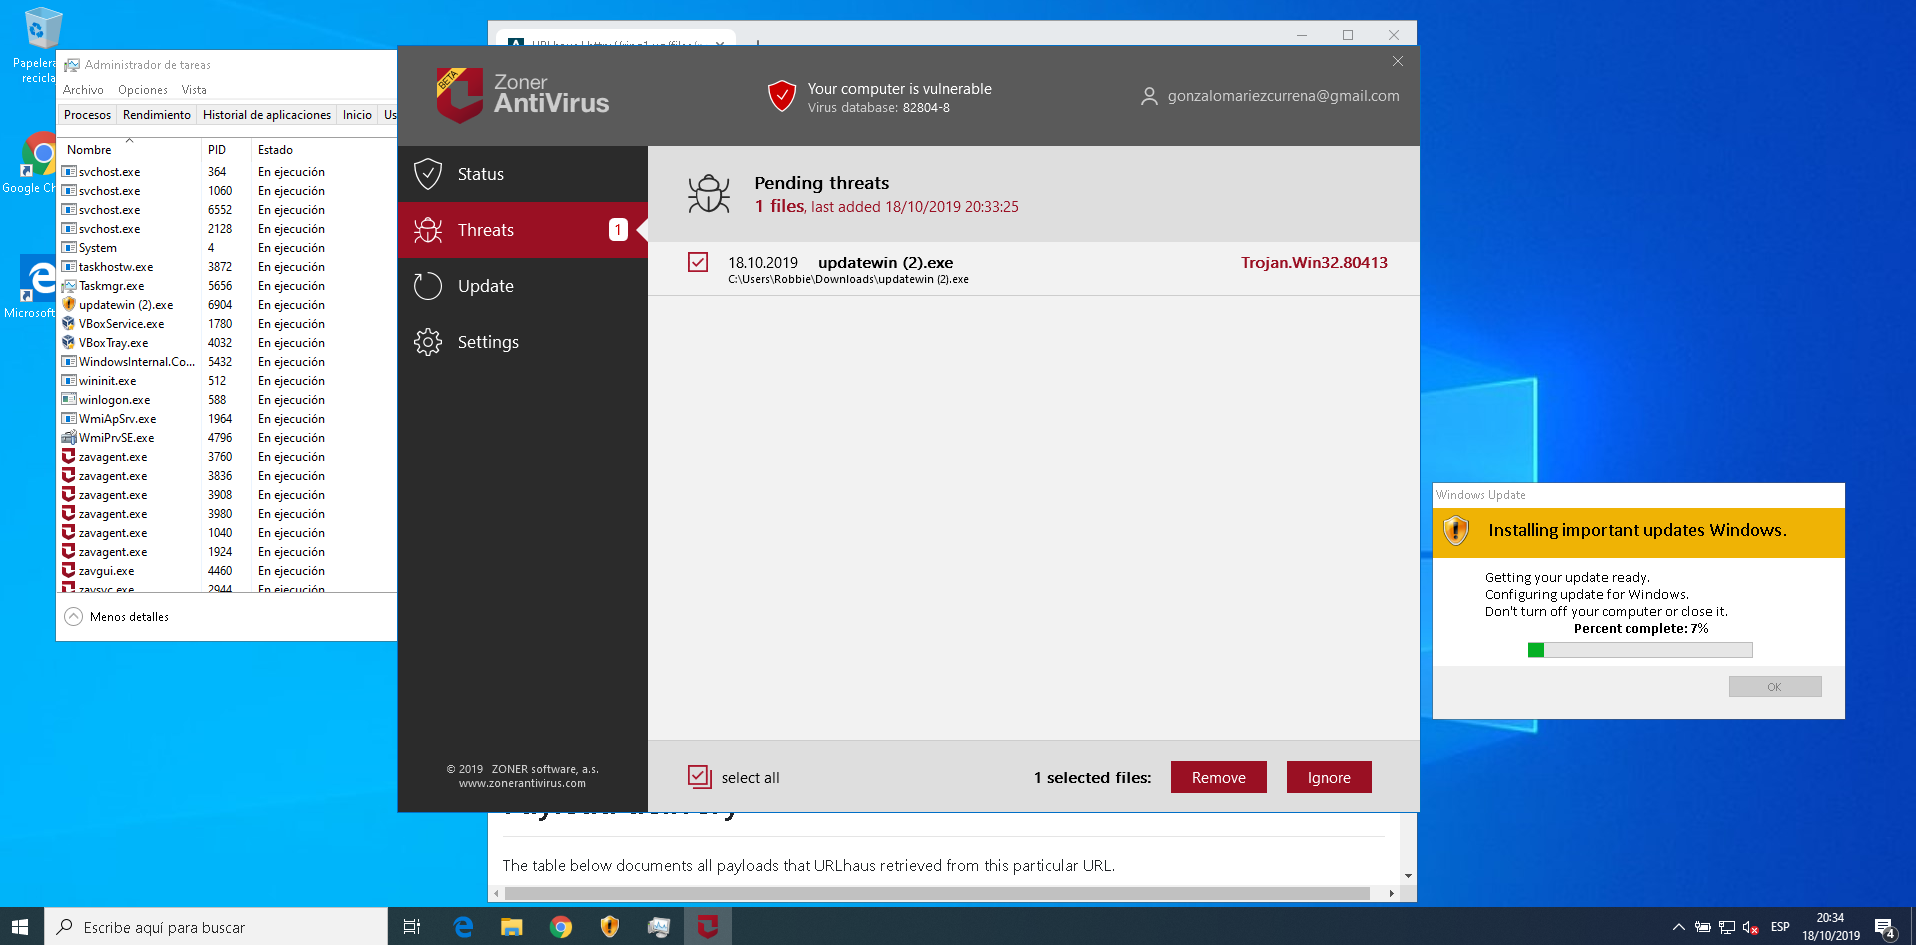The height and width of the screenshot is (945, 1916).
Task: Click the muted volume tray icon
Action: click(1751, 927)
